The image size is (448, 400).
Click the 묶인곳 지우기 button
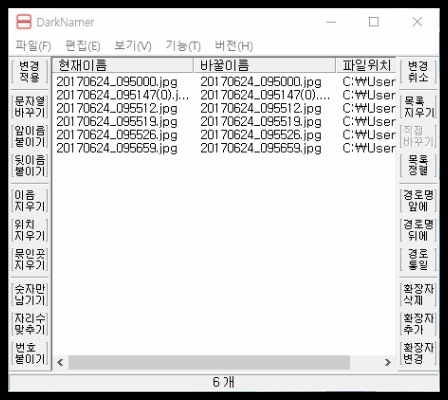pyautogui.click(x=29, y=259)
